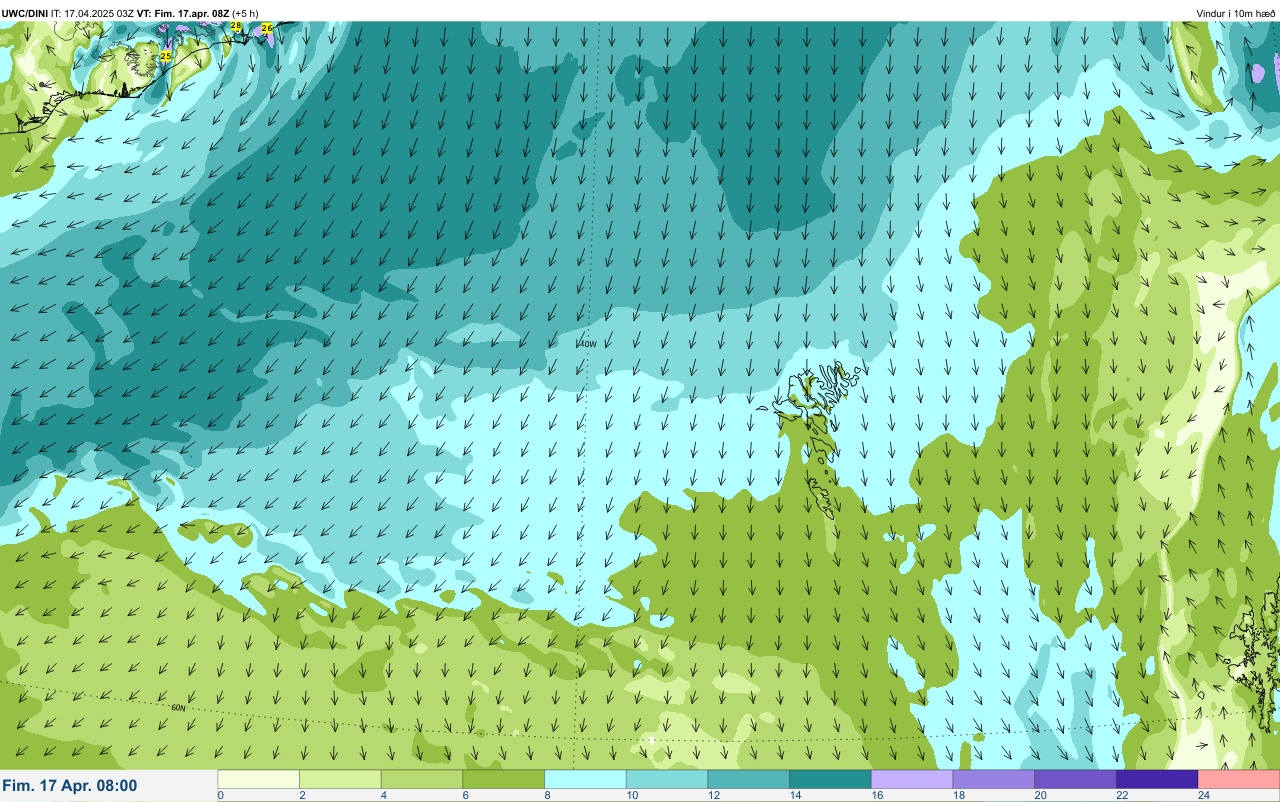
Task: Select the 22–24 m/s dark indigo legend swatch
Action: tap(1157, 779)
